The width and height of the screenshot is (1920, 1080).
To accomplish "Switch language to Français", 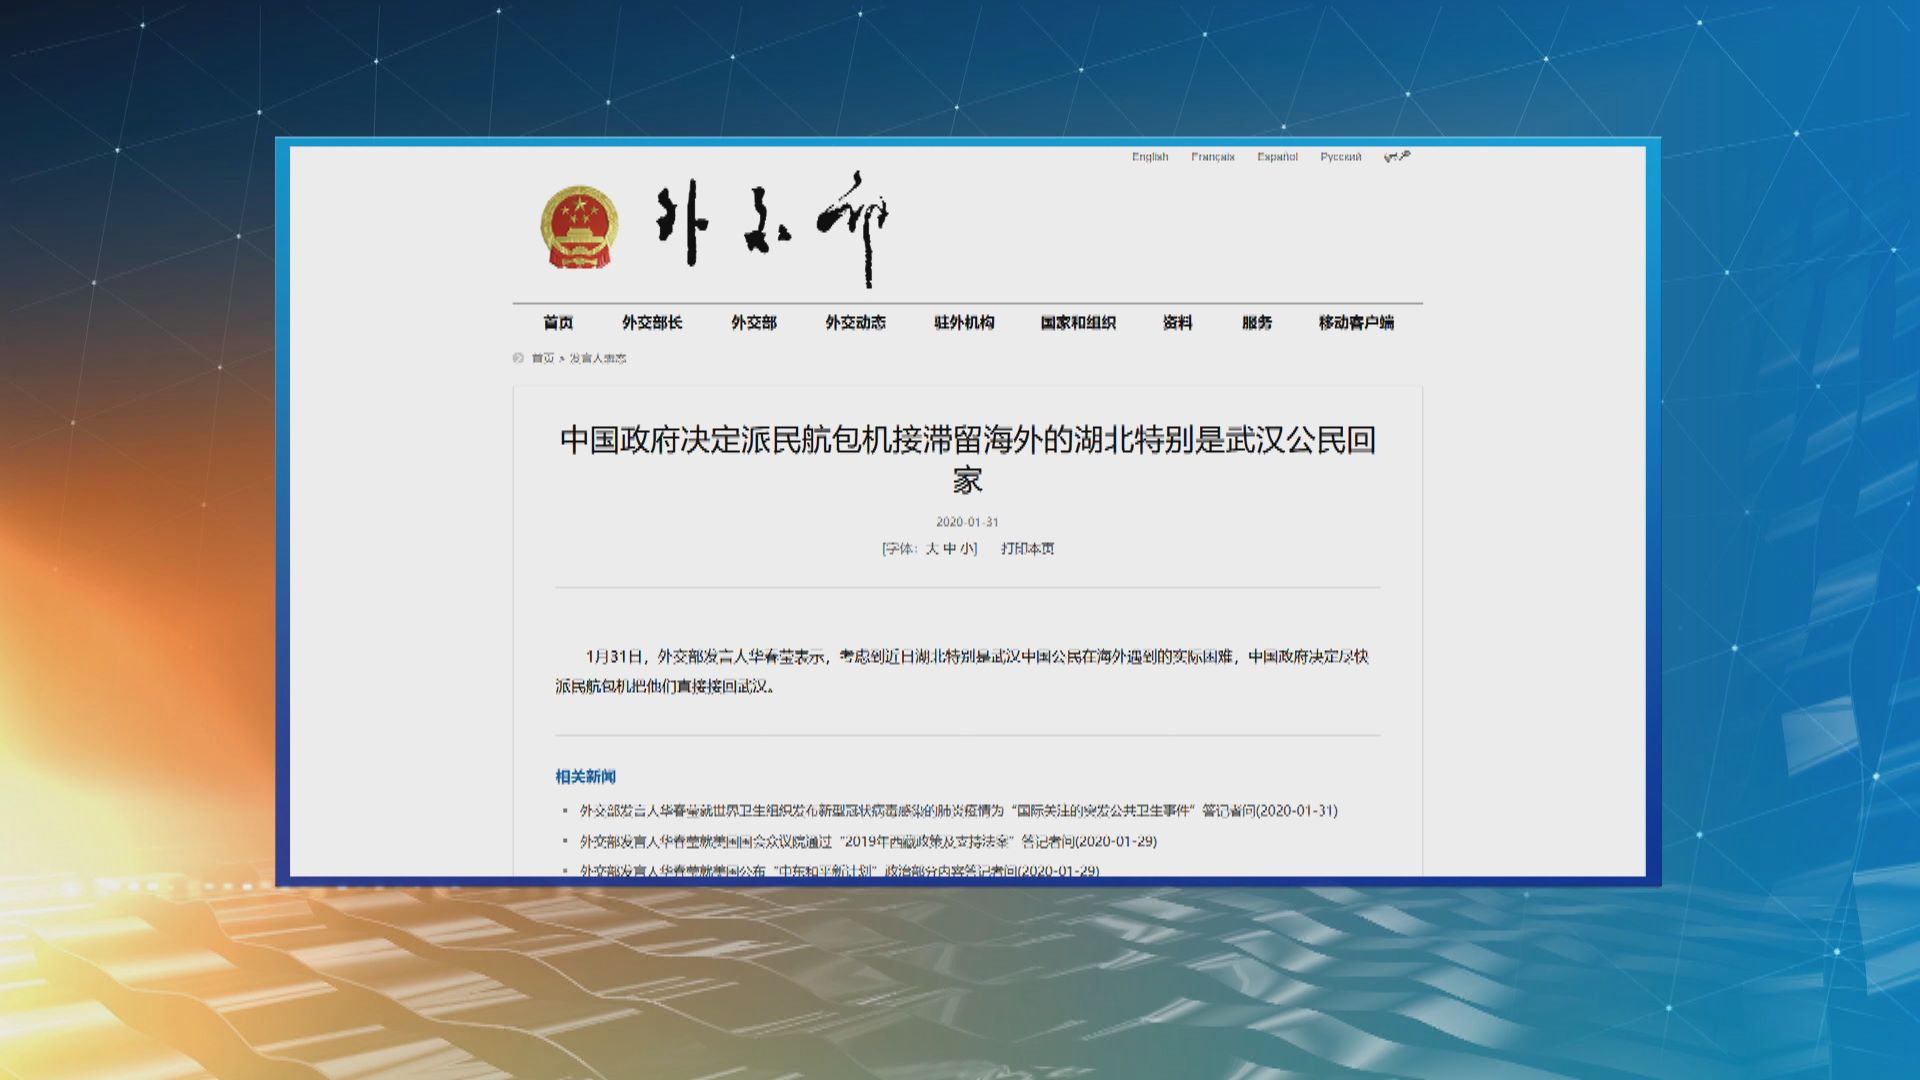I will pyautogui.click(x=1212, y=157).
